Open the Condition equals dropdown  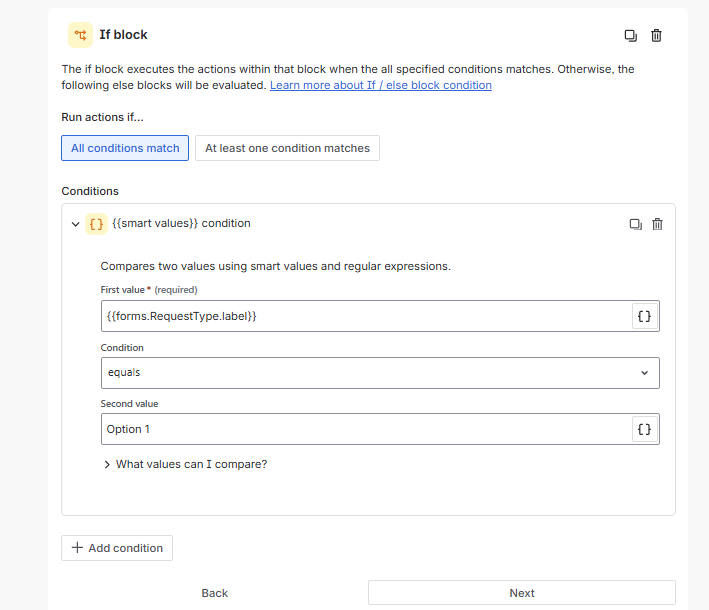[380, 372]
